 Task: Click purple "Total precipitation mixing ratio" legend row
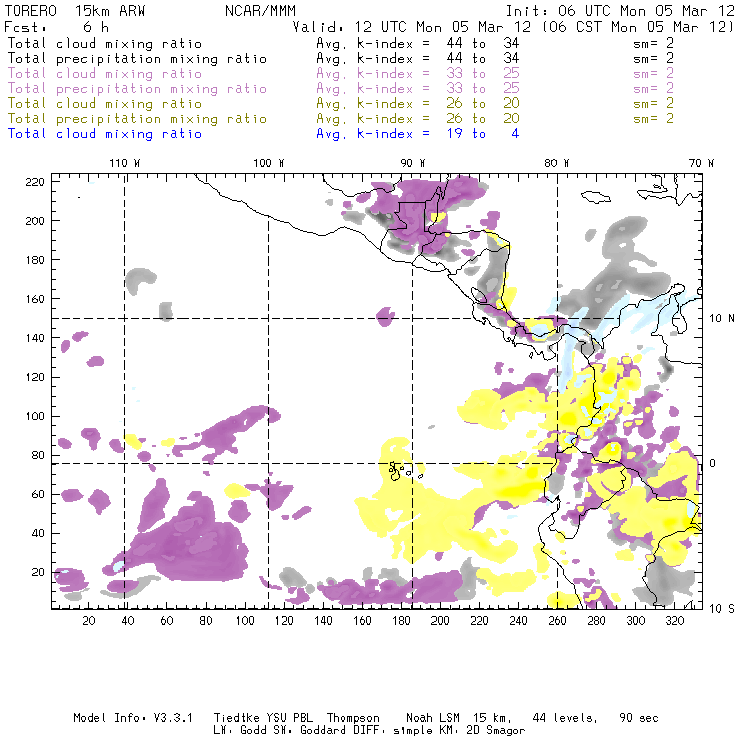click(x=137, y=89)
